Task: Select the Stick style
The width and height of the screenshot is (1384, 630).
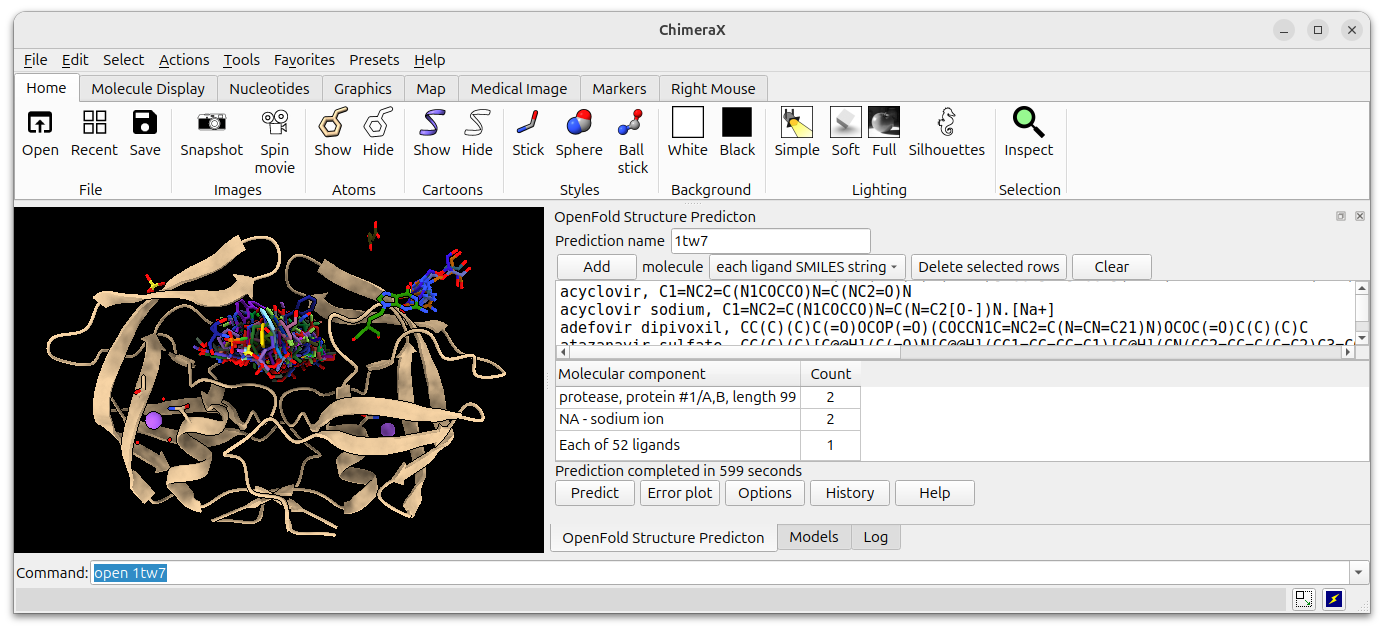Action: 527,135
